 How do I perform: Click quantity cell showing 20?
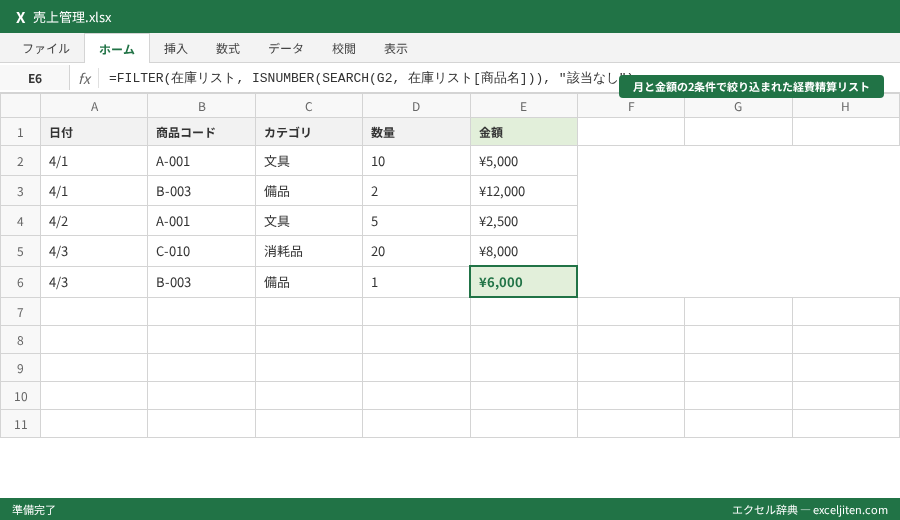416,251
